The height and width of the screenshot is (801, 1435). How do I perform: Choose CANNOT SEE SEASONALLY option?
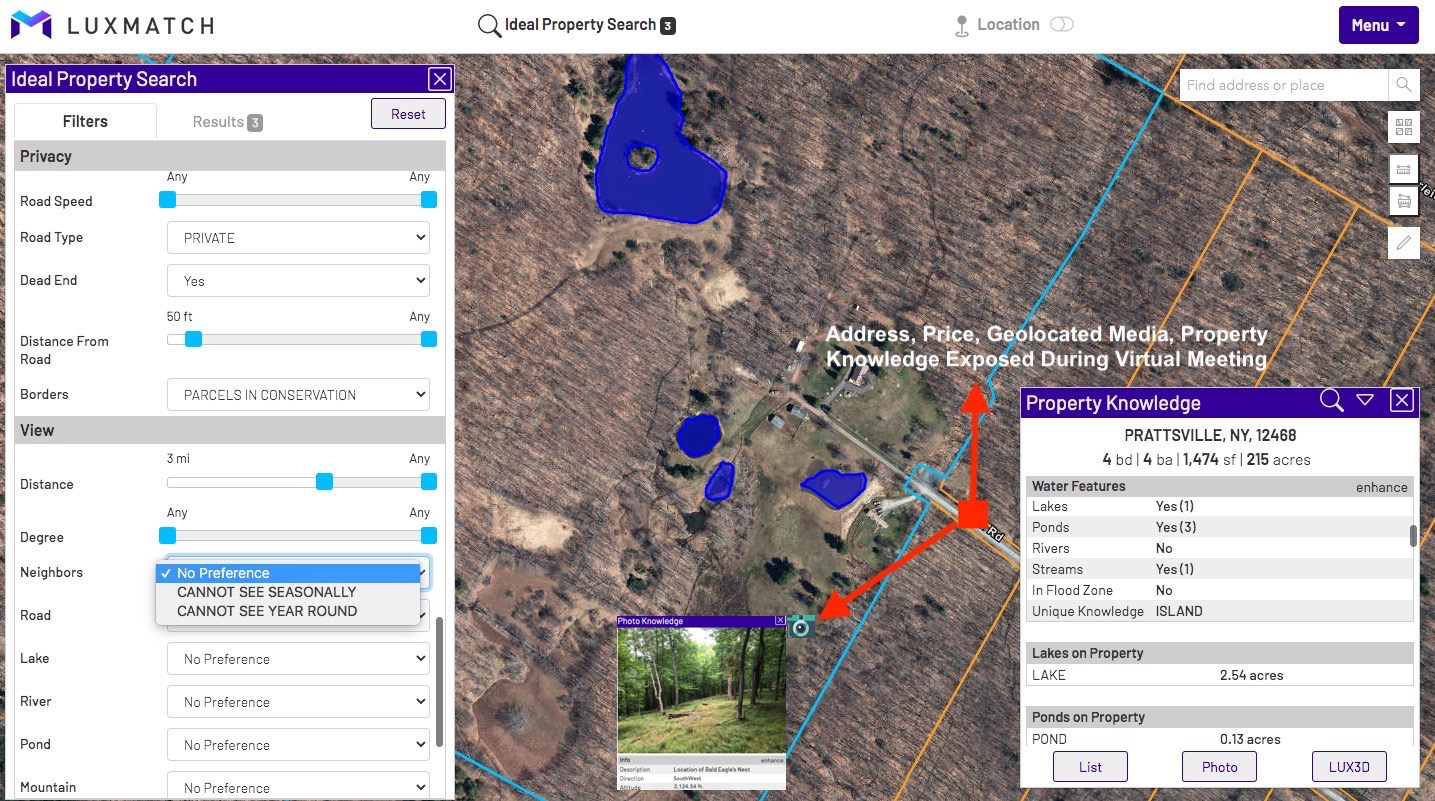[x=288, y=592]
